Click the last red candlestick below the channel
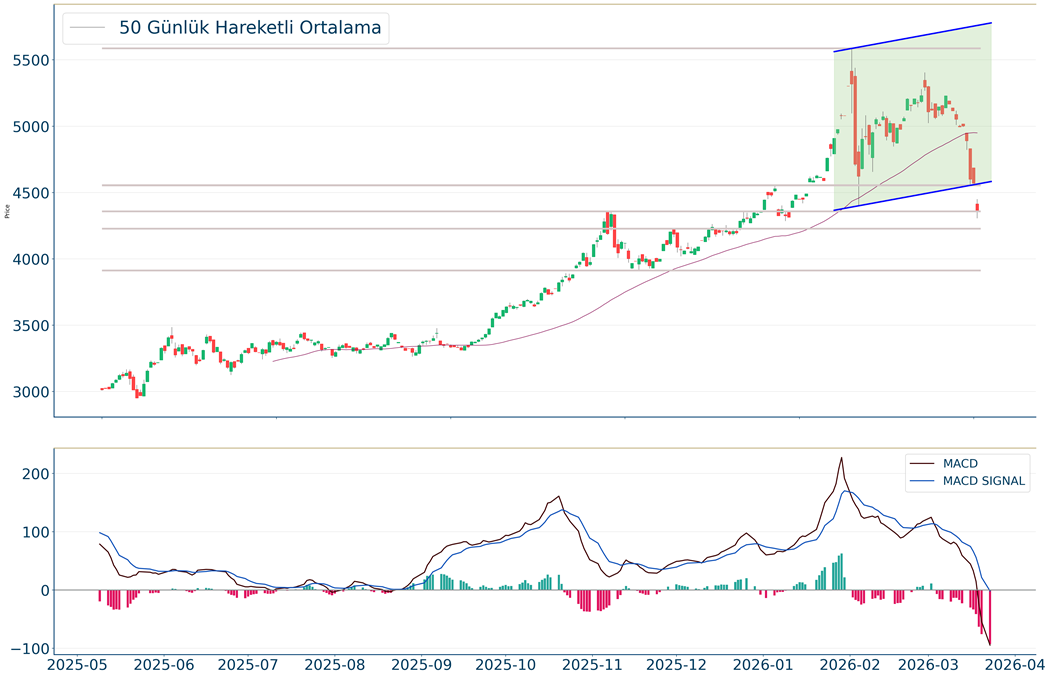Viewport: 1050px width, 677px height. click(977, 208)
